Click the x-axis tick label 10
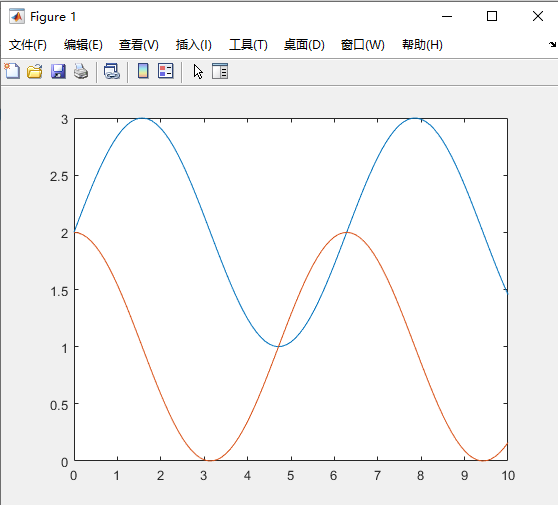Screen dimensions: 558x505 pos(508,475)
